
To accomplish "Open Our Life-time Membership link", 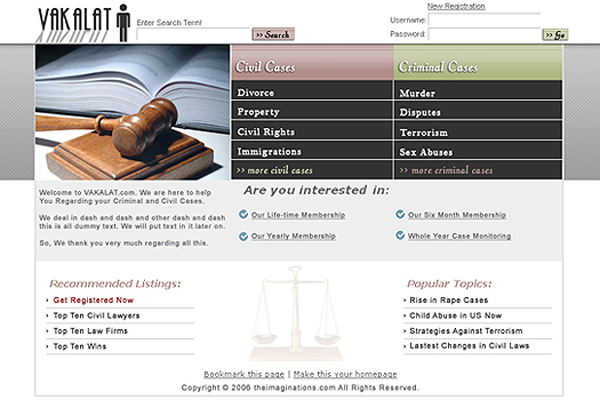I will point(298,215).
